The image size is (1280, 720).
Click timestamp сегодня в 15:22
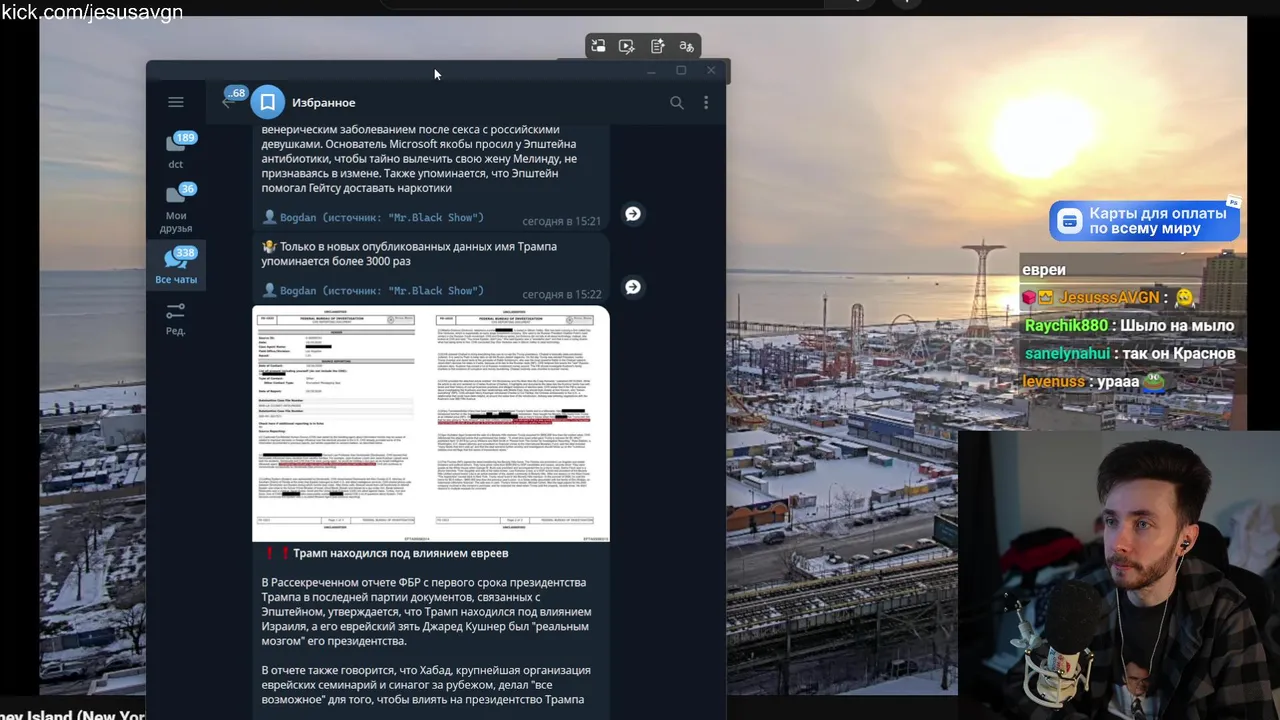point(562,294)
